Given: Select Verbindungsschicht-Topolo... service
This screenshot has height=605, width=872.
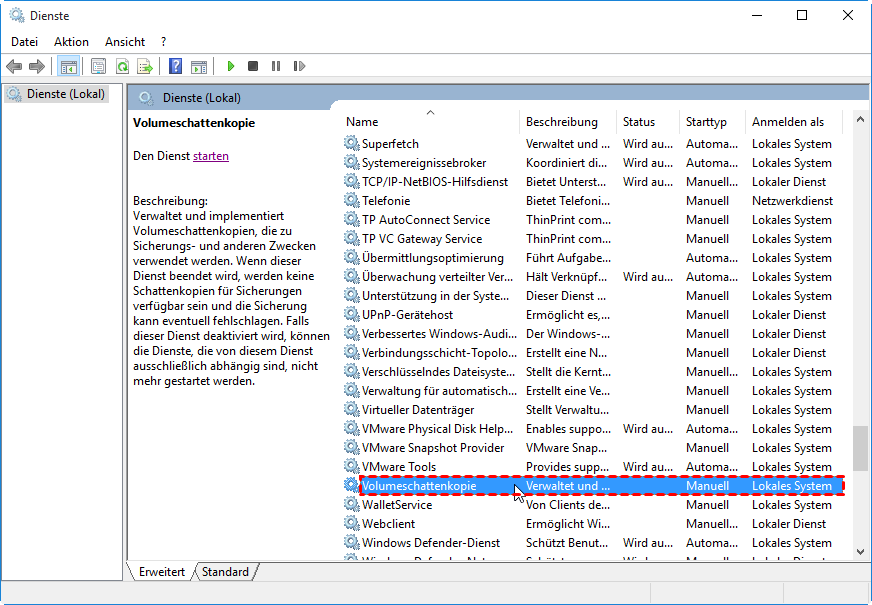Looking at the screenshot, I should [593, 353].
